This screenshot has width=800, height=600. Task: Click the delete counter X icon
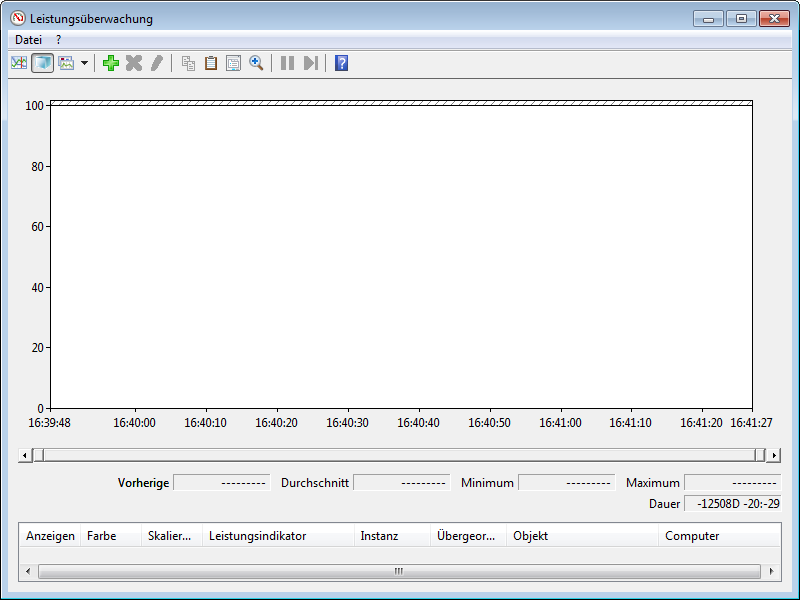134,63
